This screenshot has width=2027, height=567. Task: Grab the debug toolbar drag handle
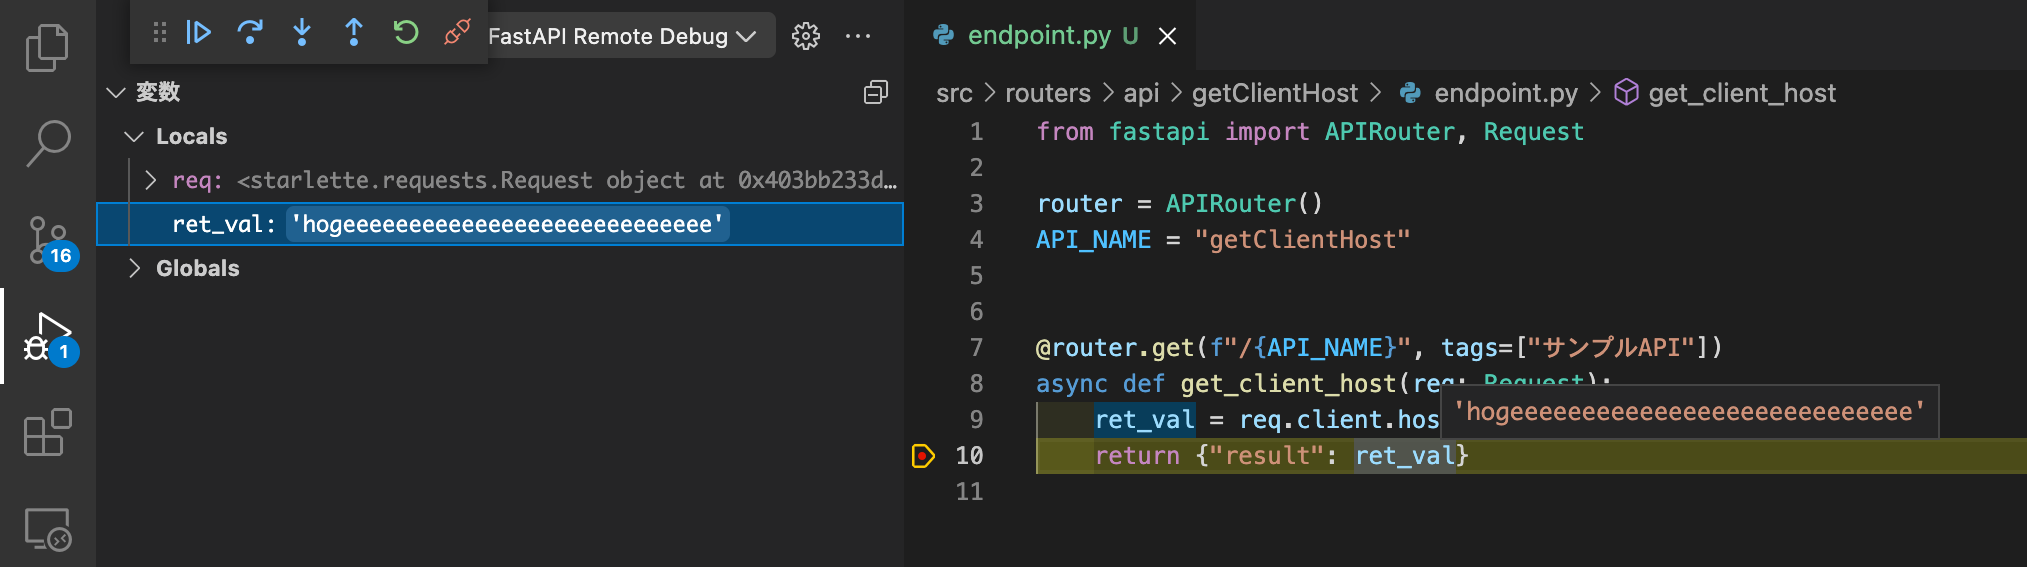tap(159, 33)
